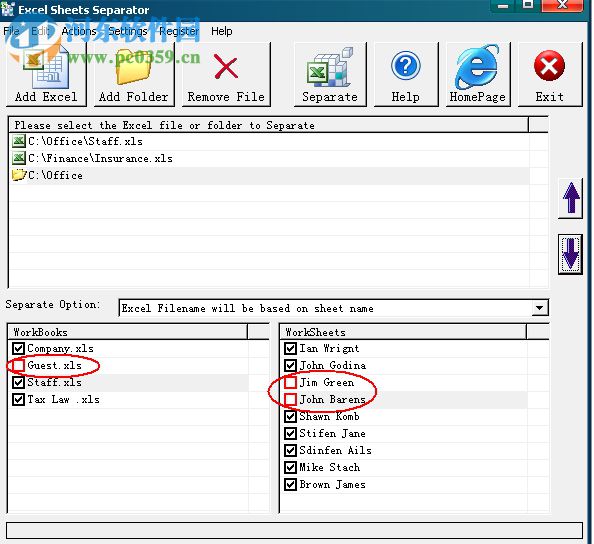The image size is (594, 544).
Task: Open the Settings menu
Action: tap(128, 31)
